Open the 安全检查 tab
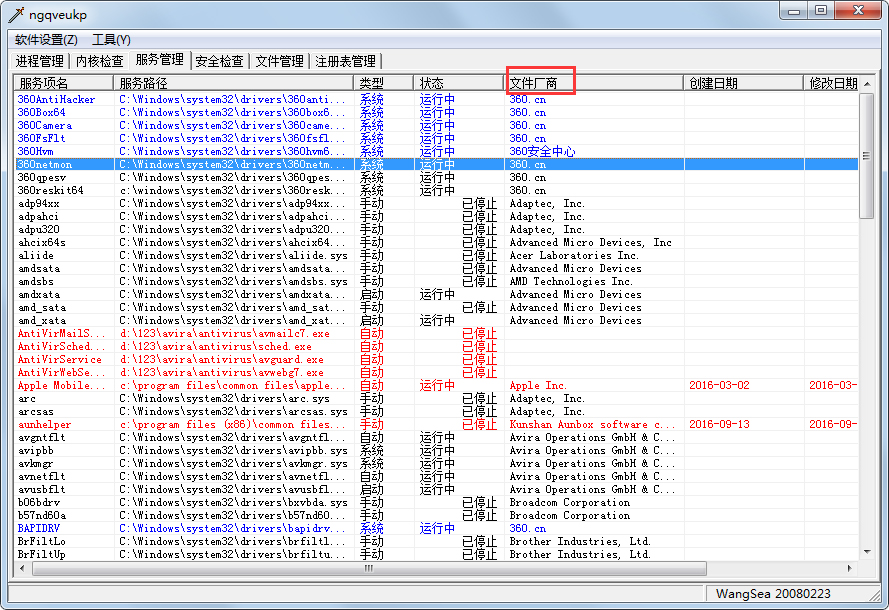This screenshot has width=889, height=610. coord(219,61)
